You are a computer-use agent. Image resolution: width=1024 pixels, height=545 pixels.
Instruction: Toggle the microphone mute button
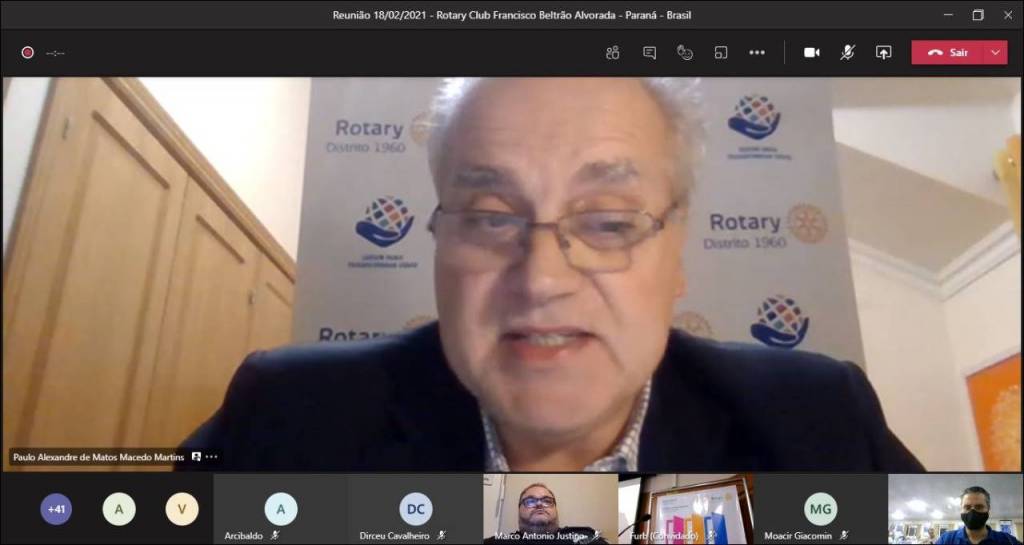[x=847, y=53]
